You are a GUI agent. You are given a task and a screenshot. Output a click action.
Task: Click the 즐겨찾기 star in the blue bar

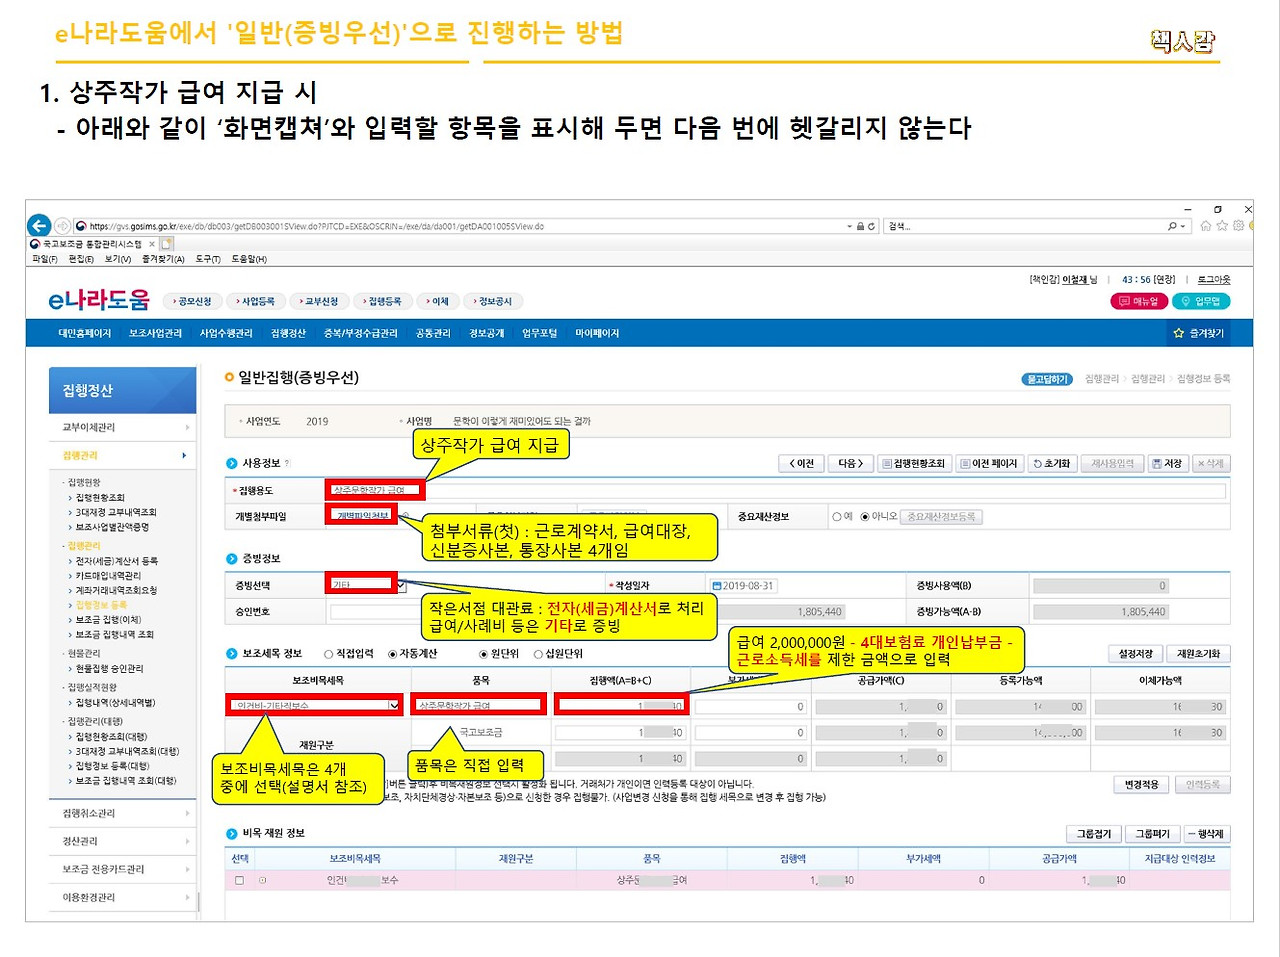[1179, 333]
